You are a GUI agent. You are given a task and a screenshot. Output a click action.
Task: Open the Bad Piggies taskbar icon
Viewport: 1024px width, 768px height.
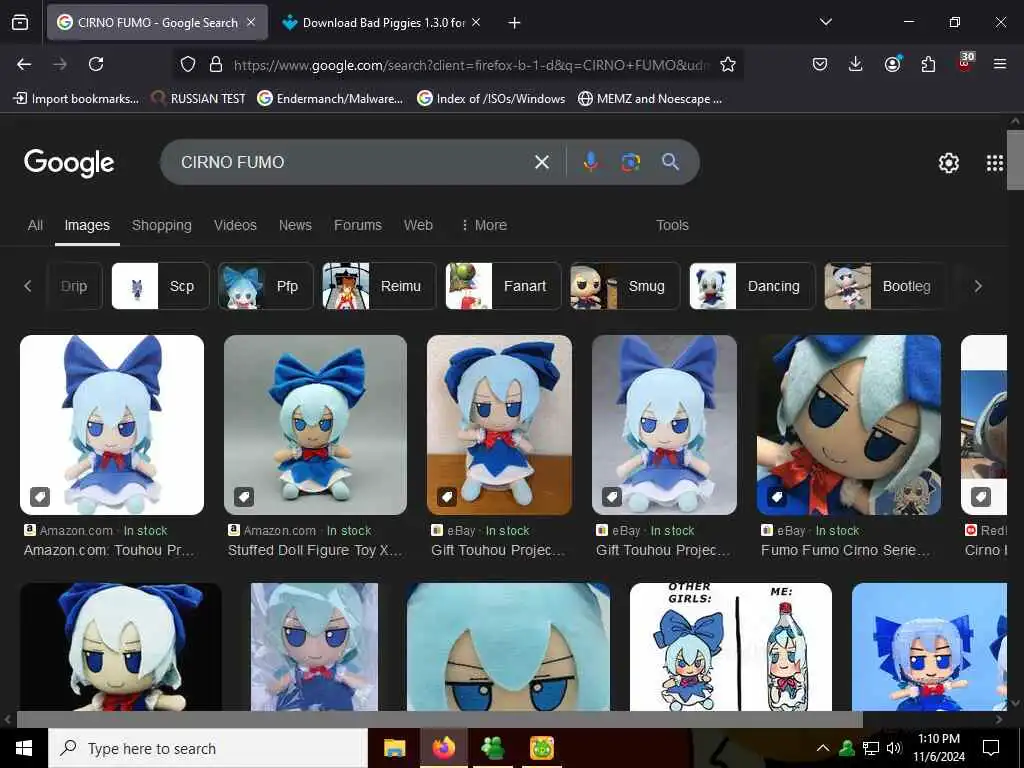(x=541, y=748)
